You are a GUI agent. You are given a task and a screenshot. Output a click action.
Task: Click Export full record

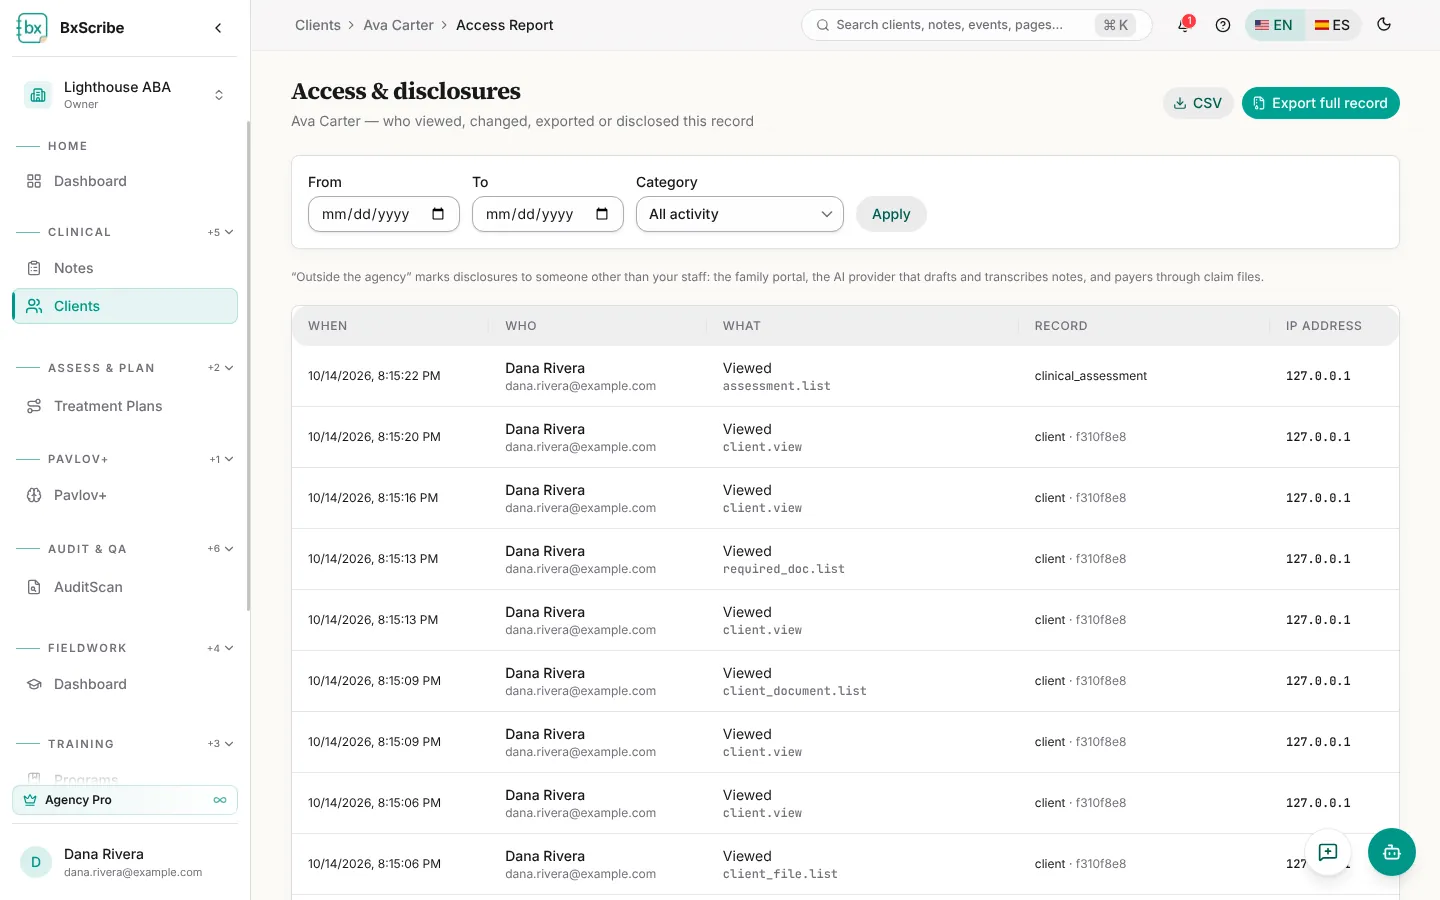1320,103
